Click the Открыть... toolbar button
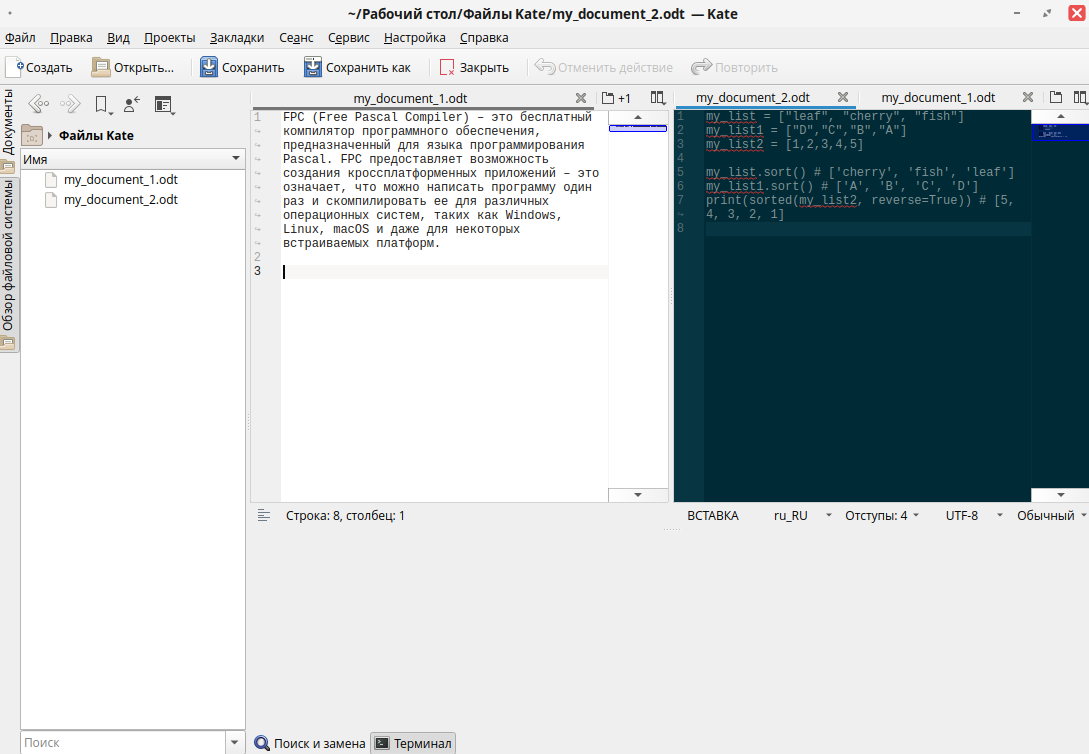Image resolution: width=1089 pixels, height=754 pixels. point(133,68)
